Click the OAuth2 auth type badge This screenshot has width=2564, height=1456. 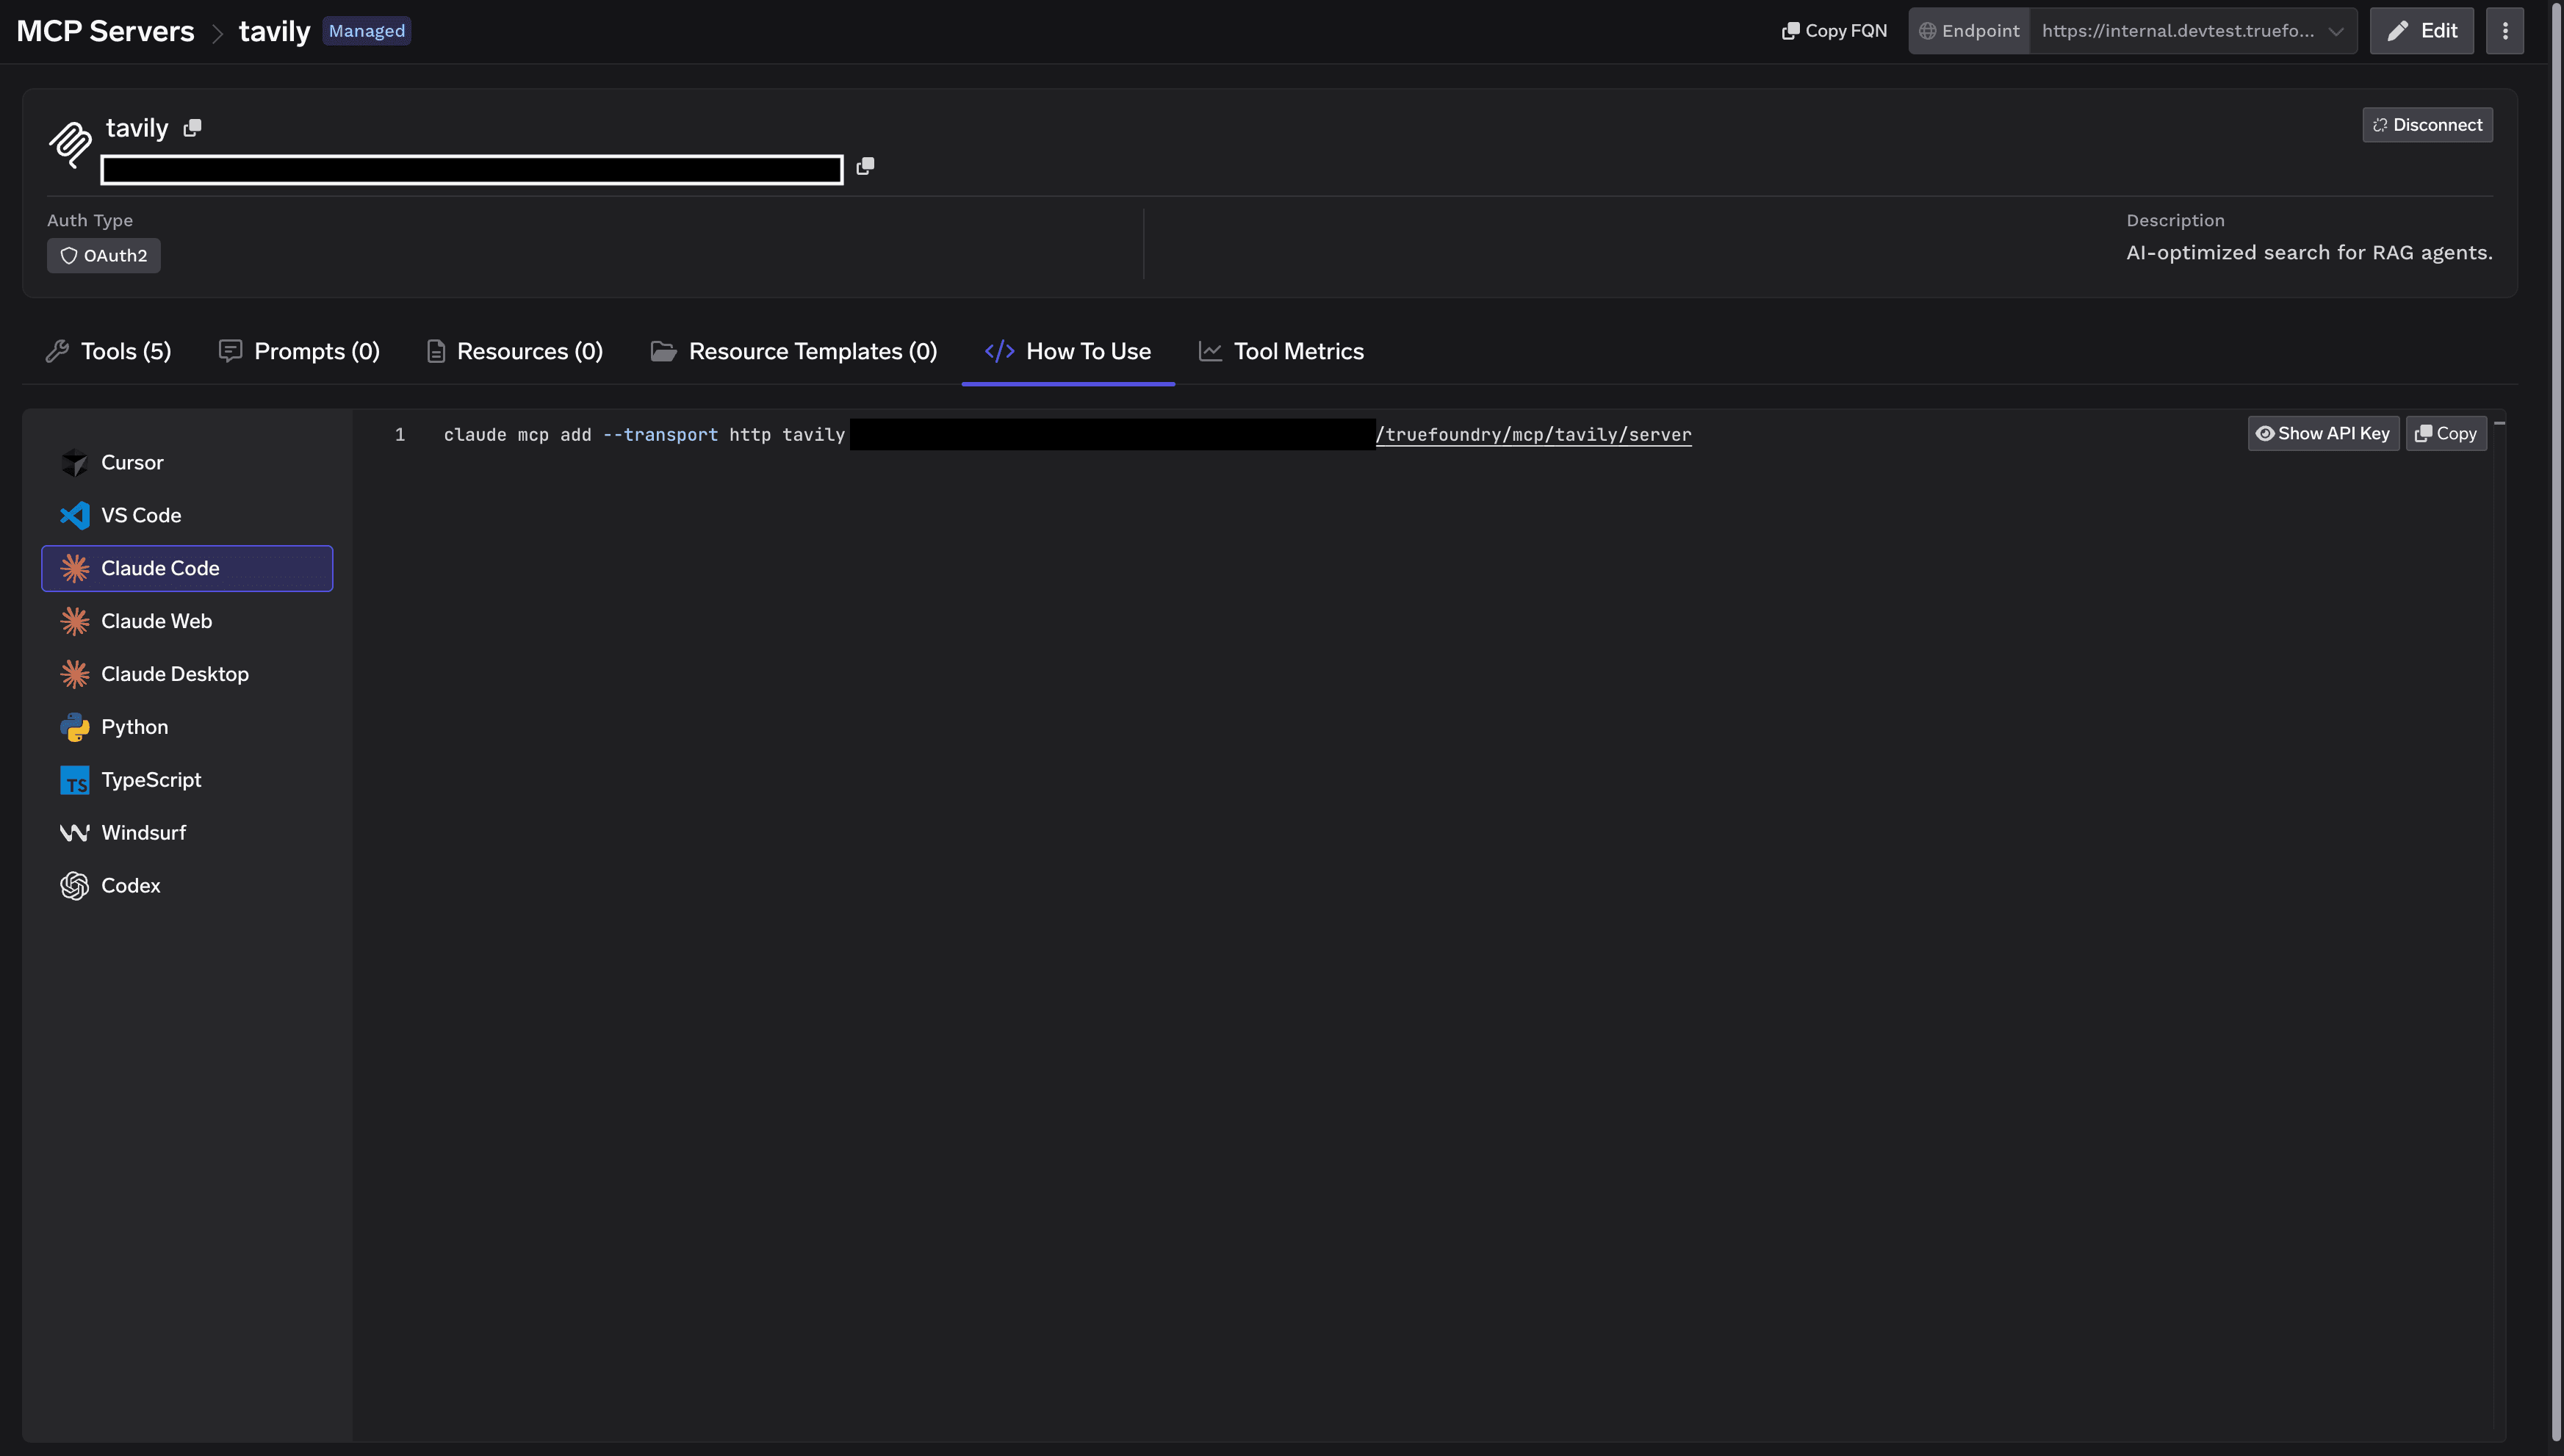[104, 256]
